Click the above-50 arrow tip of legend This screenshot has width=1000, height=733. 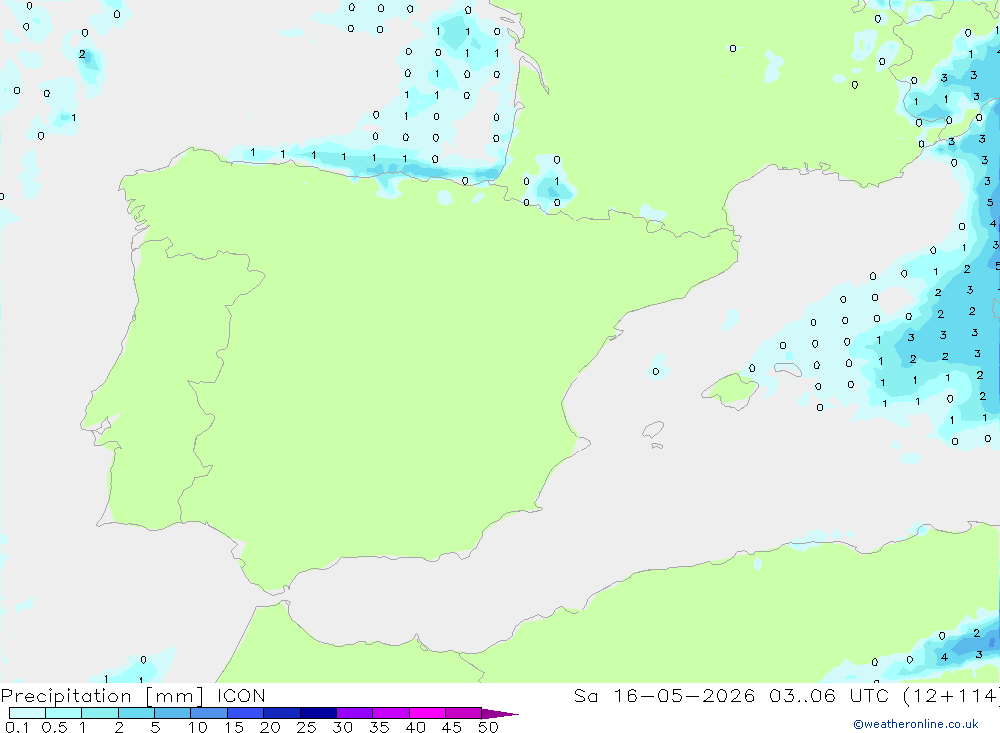tap(500, 713)
